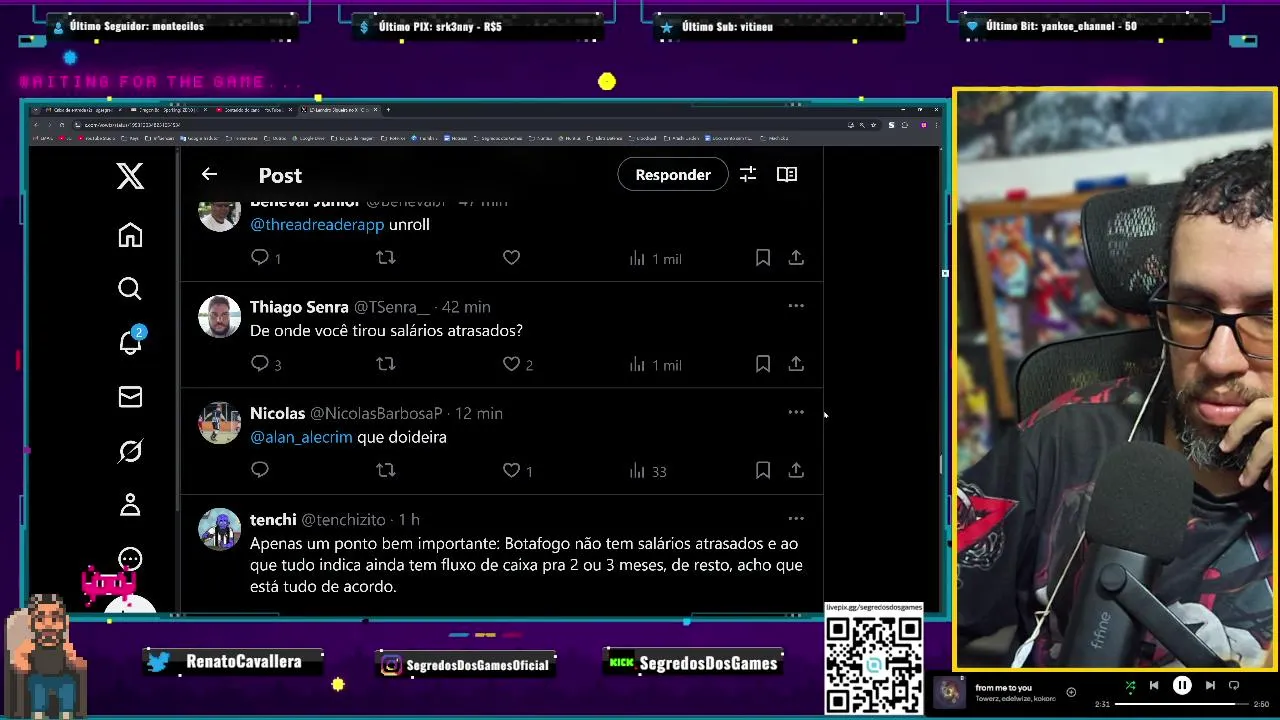Image resolution: width=1280 pixels, height=720 pixels.
Task: Click the Responder button
Action: point(673,174)
